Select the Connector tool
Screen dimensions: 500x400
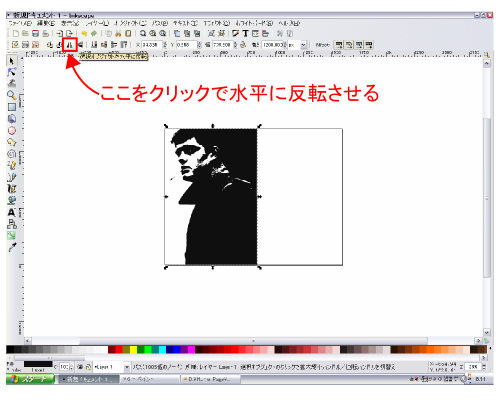(x=12, y=224)
